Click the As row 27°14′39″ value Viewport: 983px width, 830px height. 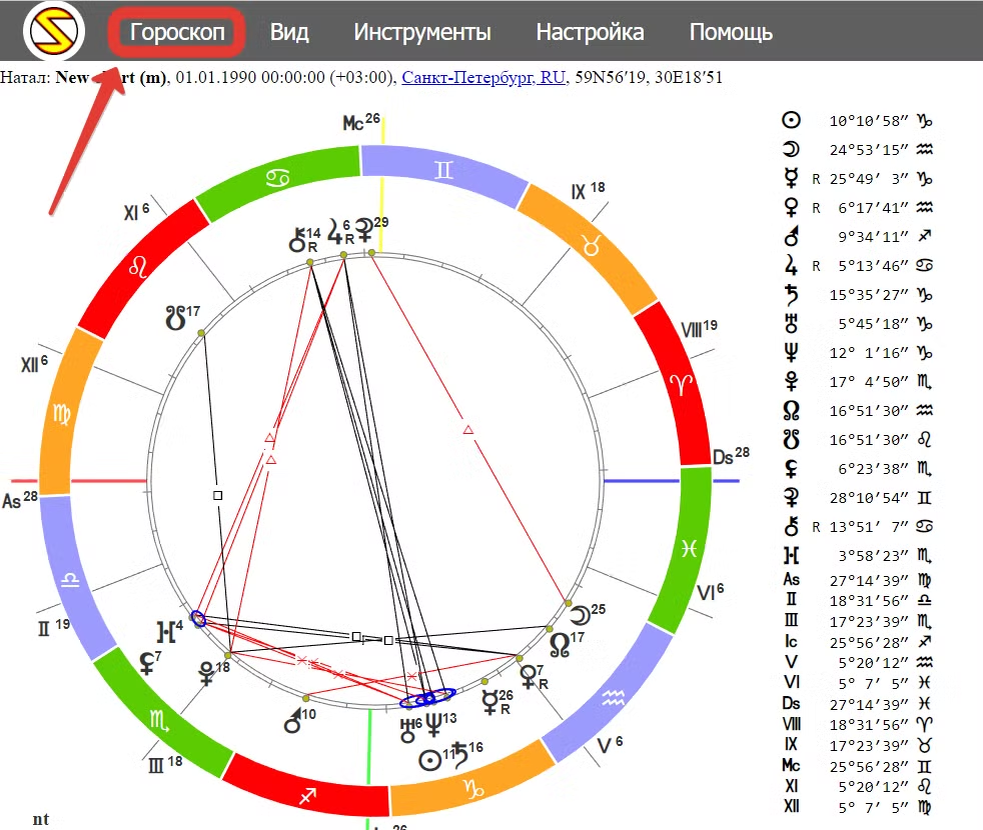click(x=869, y=580)
